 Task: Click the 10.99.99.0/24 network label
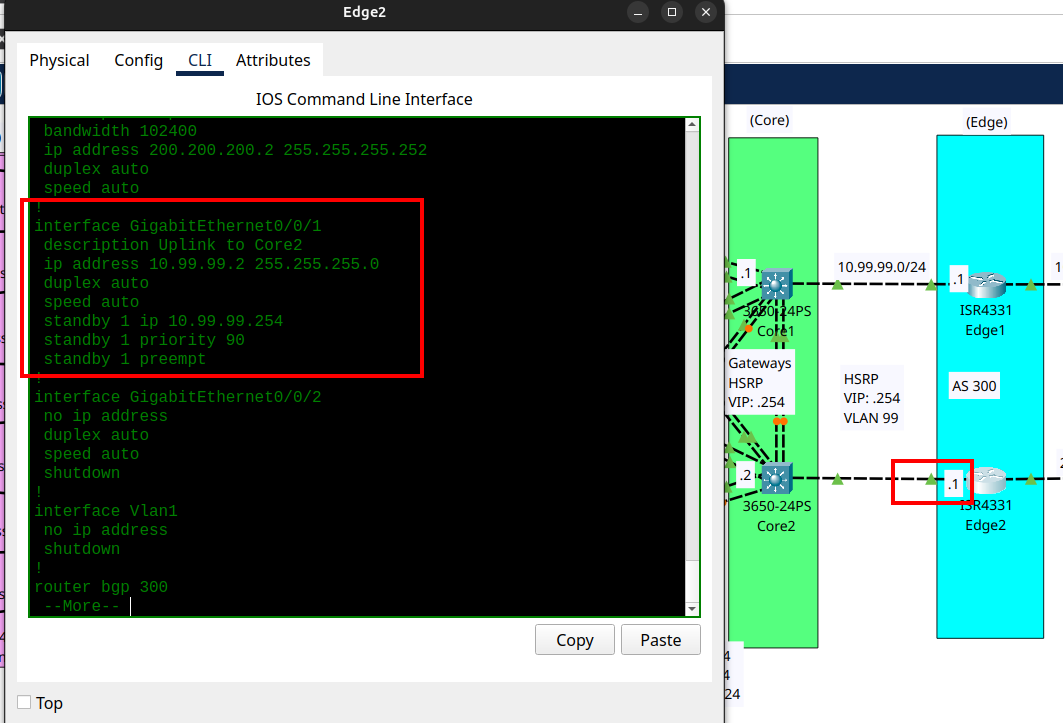point(881,267)
